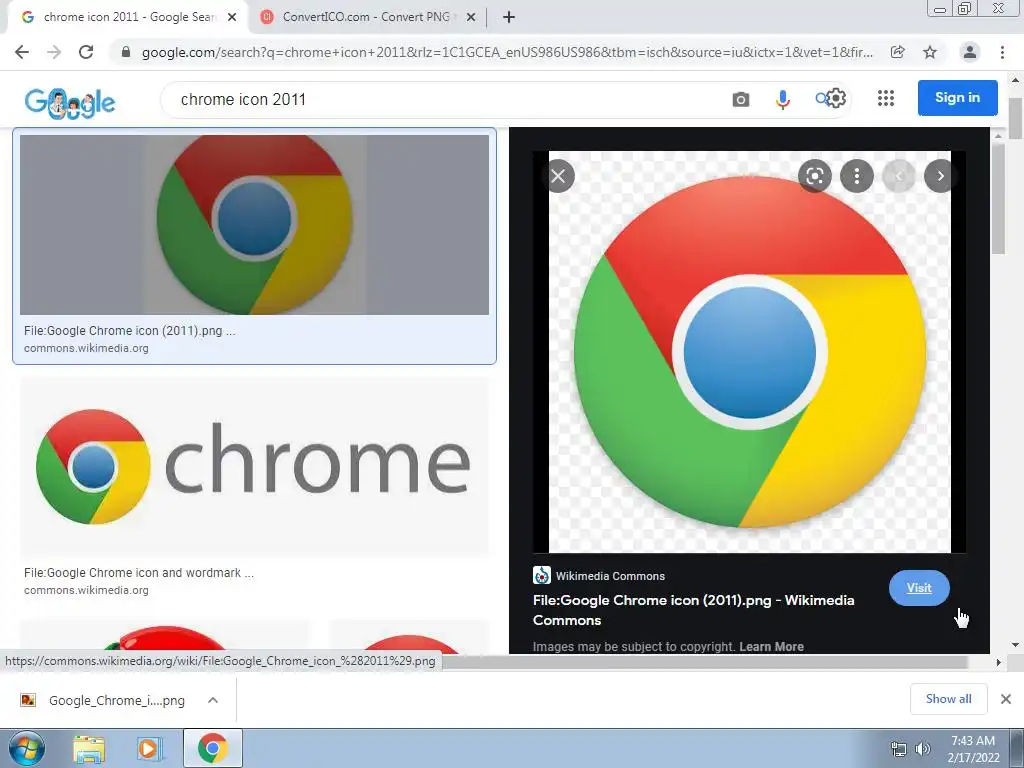Select the chrome icon 2011 Google Search tab
The height and width of the screenshot is (768, 1024).
(x=128, y=17)
